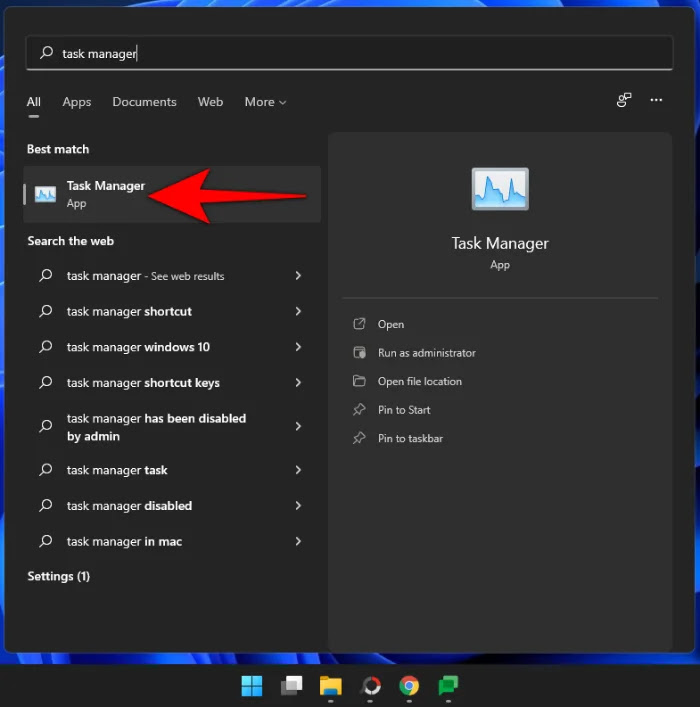The image size is (700, 707).
Task: Select 'task manager shortcut' suggestion
Action: tap(172, 311)
